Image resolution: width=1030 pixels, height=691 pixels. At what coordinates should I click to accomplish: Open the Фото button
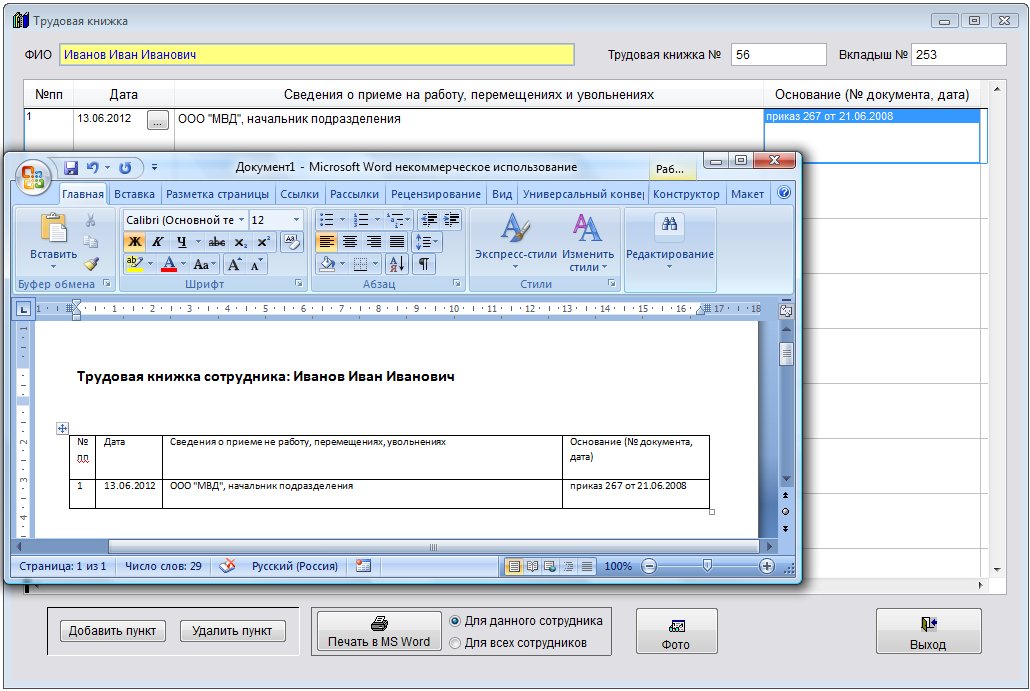coord(676,631)
